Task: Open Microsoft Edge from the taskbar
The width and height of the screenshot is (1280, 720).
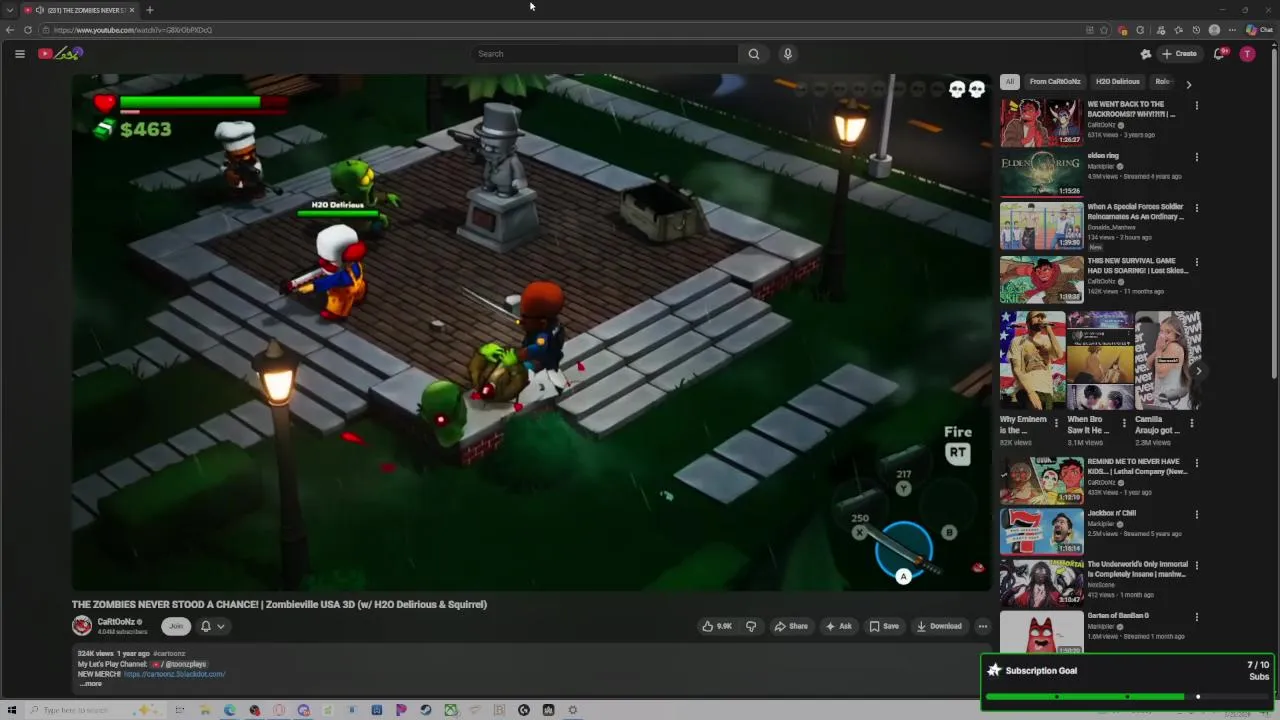Action: click(x=230, y=710)
